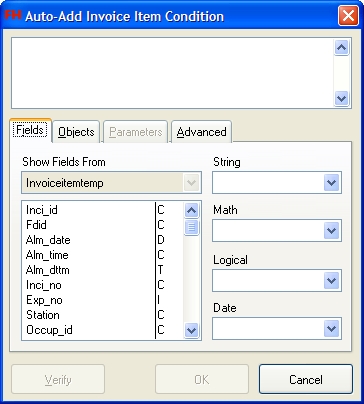Click the expression box scroll down arrow

coord(341,98)
